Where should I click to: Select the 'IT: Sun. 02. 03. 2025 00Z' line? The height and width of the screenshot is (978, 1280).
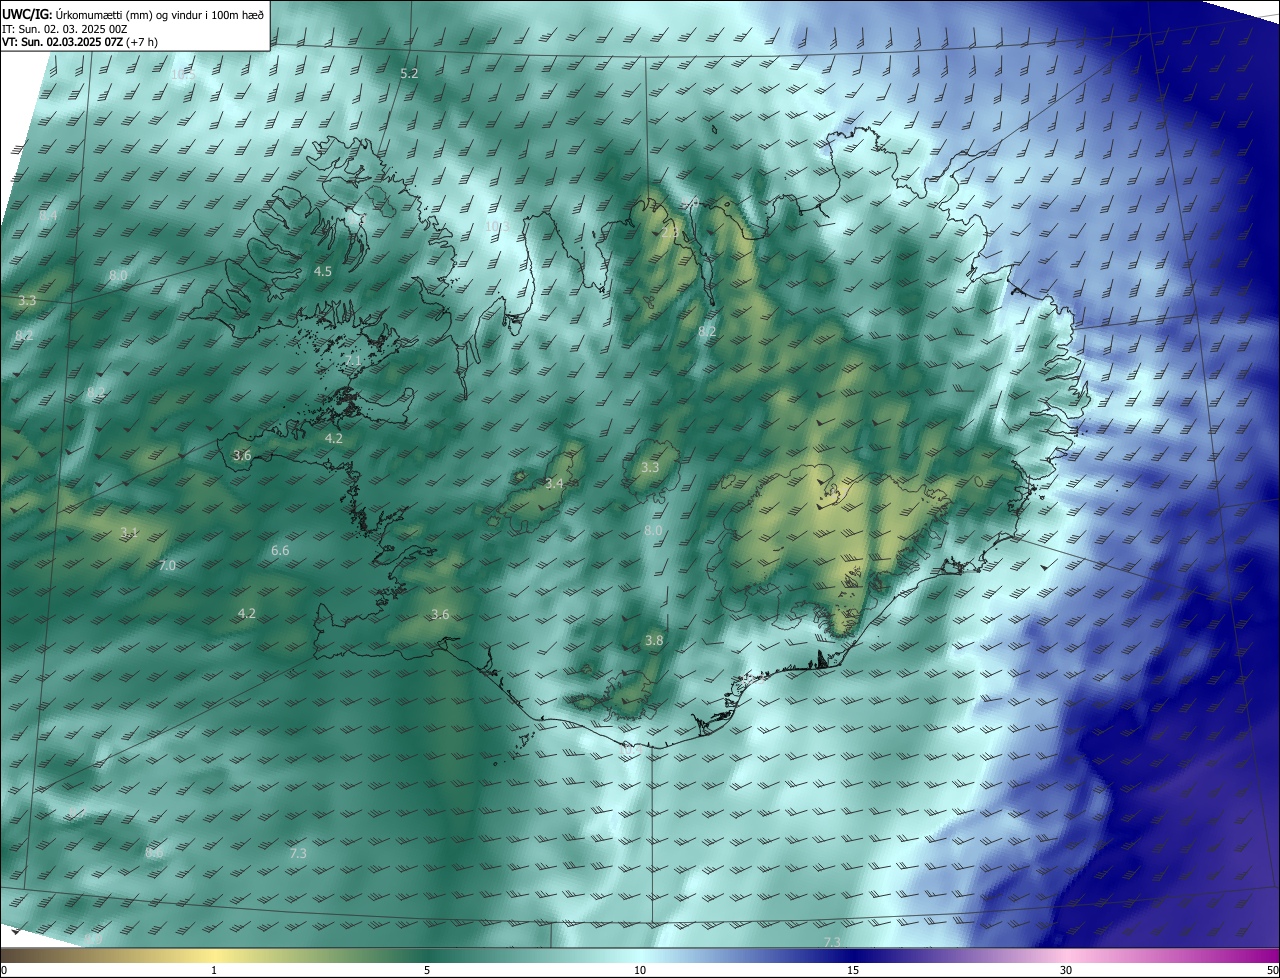[x=64, y=29]
